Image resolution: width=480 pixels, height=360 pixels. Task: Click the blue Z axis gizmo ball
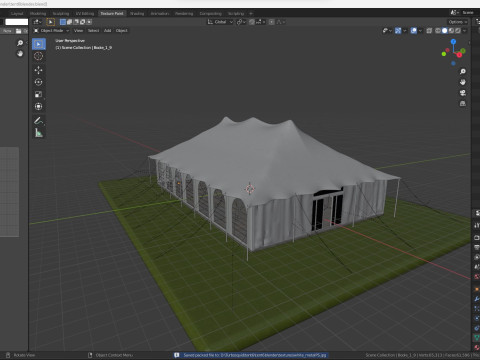pos(453,42)
